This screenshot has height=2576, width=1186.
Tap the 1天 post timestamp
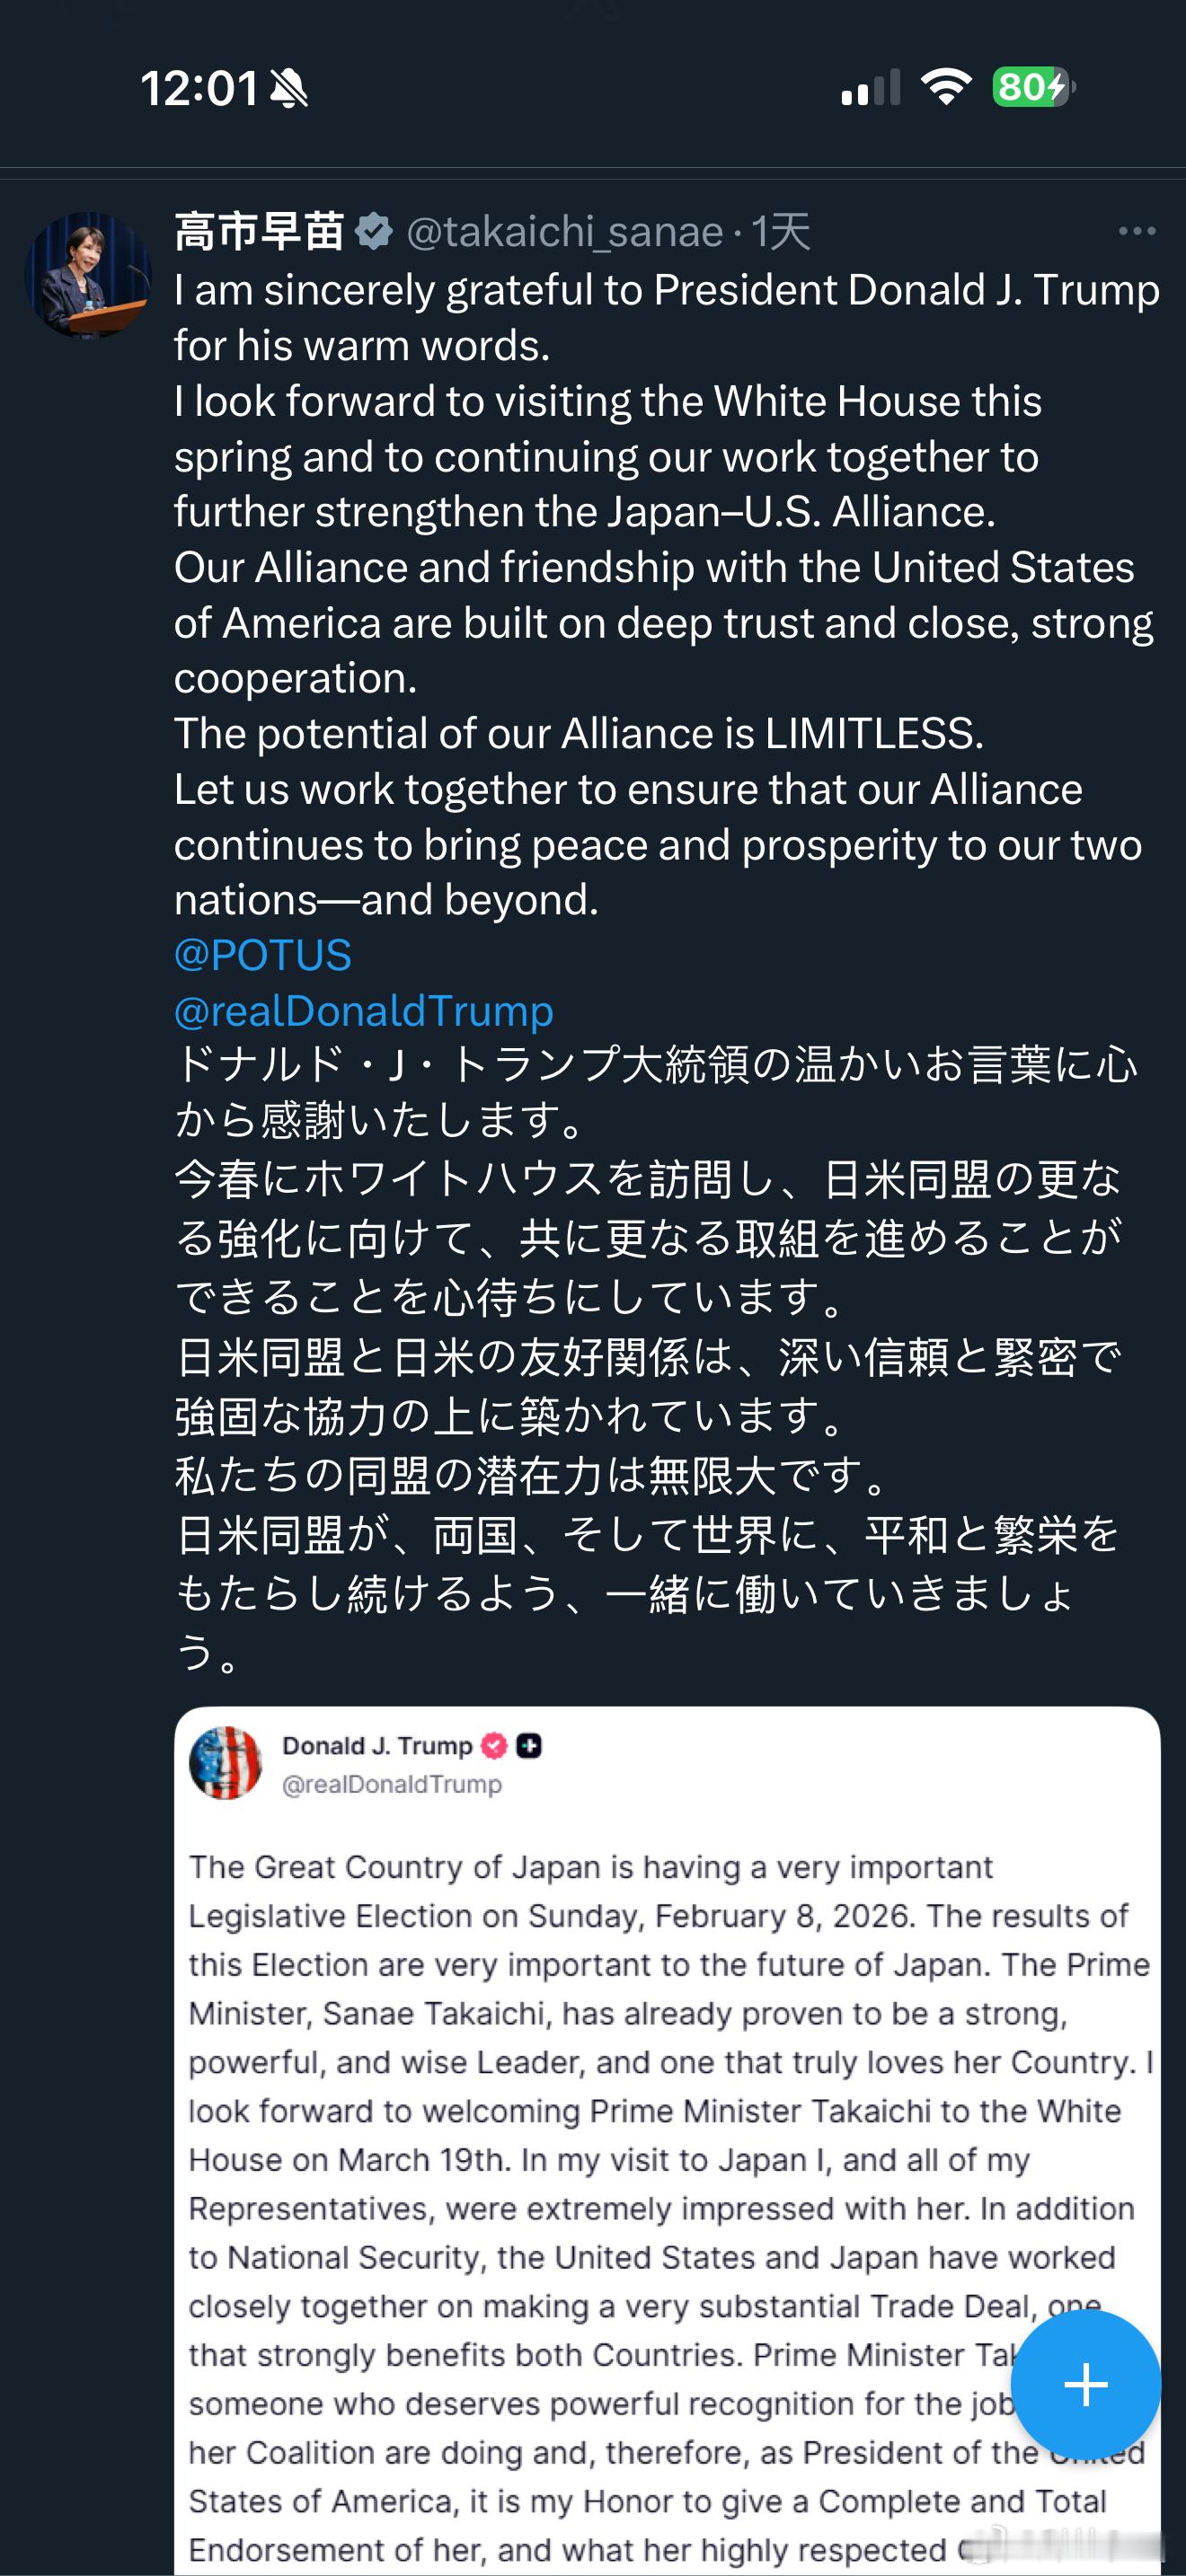click(781, 232)
